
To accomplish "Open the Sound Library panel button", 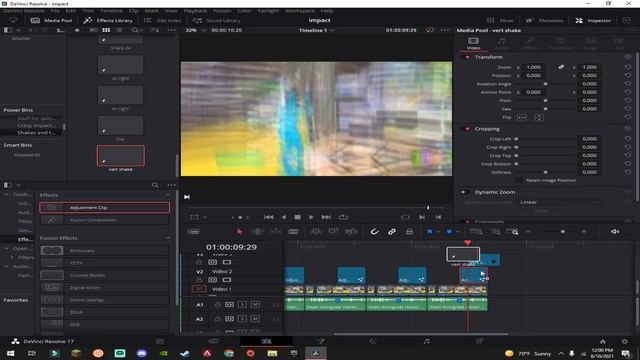I will point(216,20).
